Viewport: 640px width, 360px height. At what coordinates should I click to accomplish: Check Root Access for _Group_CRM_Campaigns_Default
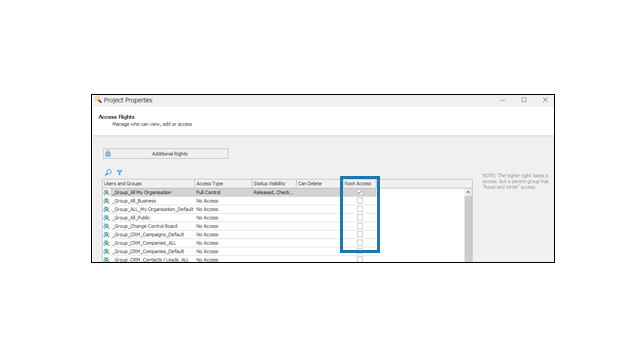[x=360, y=234]
